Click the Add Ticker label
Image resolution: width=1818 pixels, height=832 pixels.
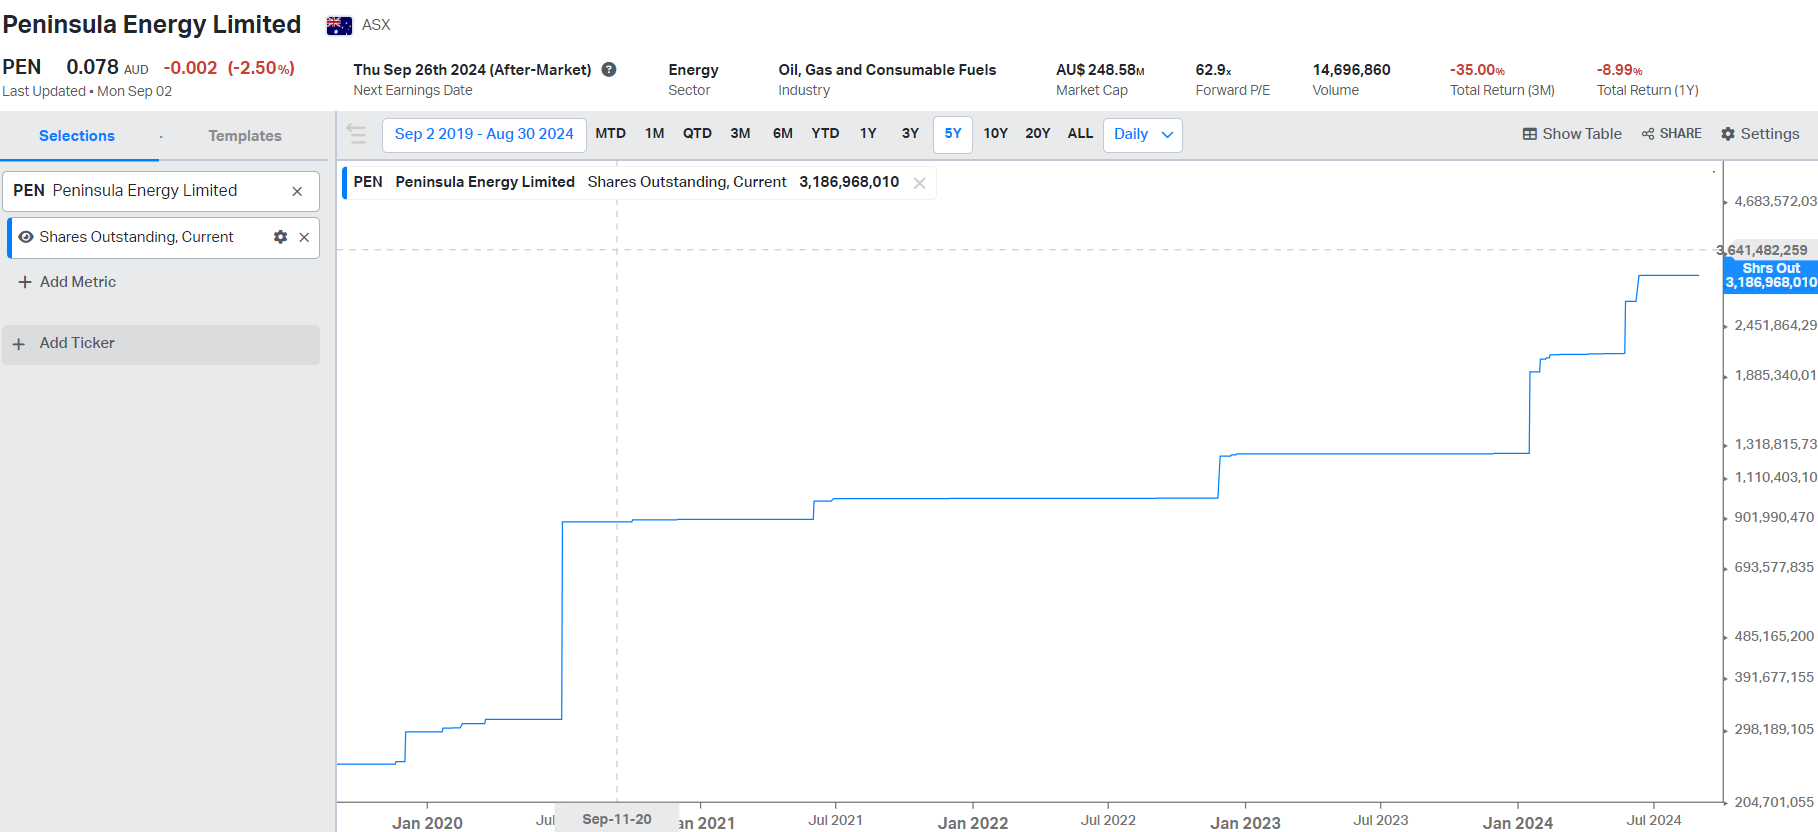click(77, 343)
